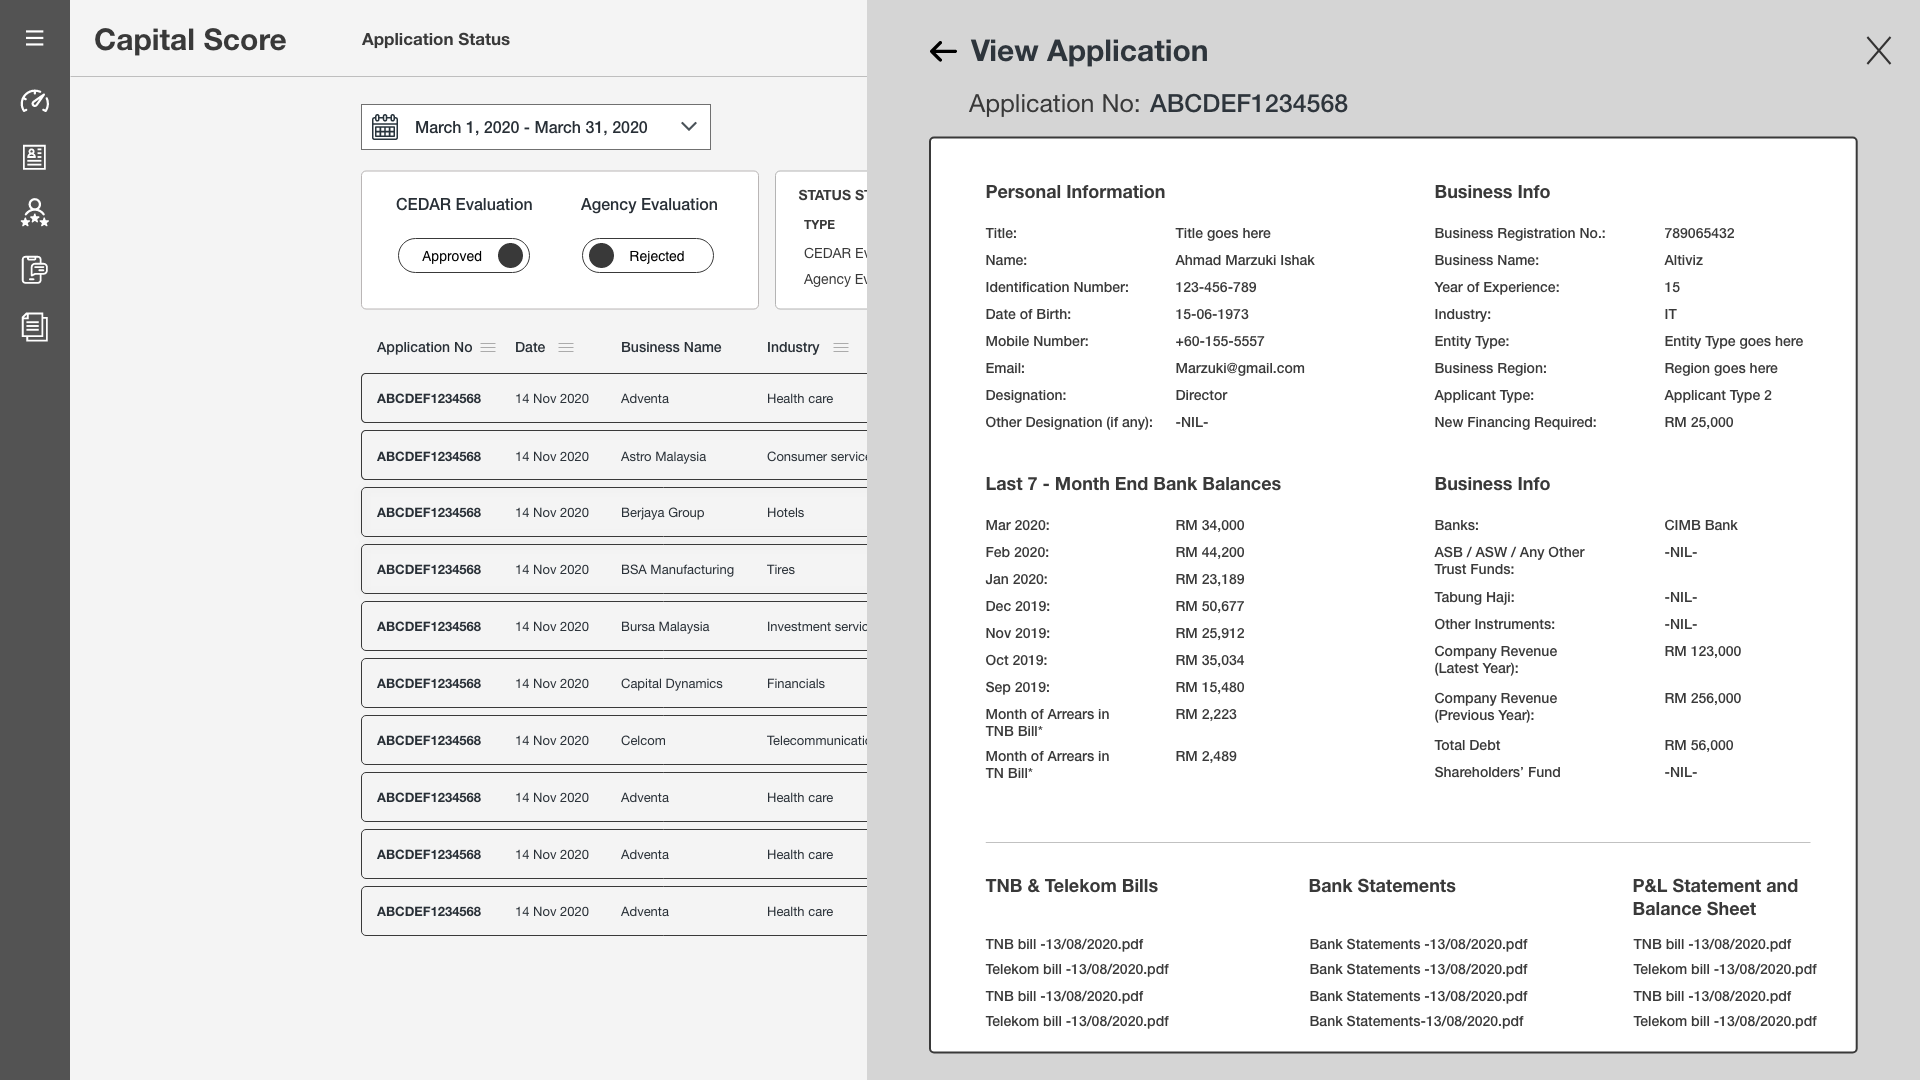Select the documents icon in sidebar
This screenshot has height=1080, width=1920.
click(35, 326)
